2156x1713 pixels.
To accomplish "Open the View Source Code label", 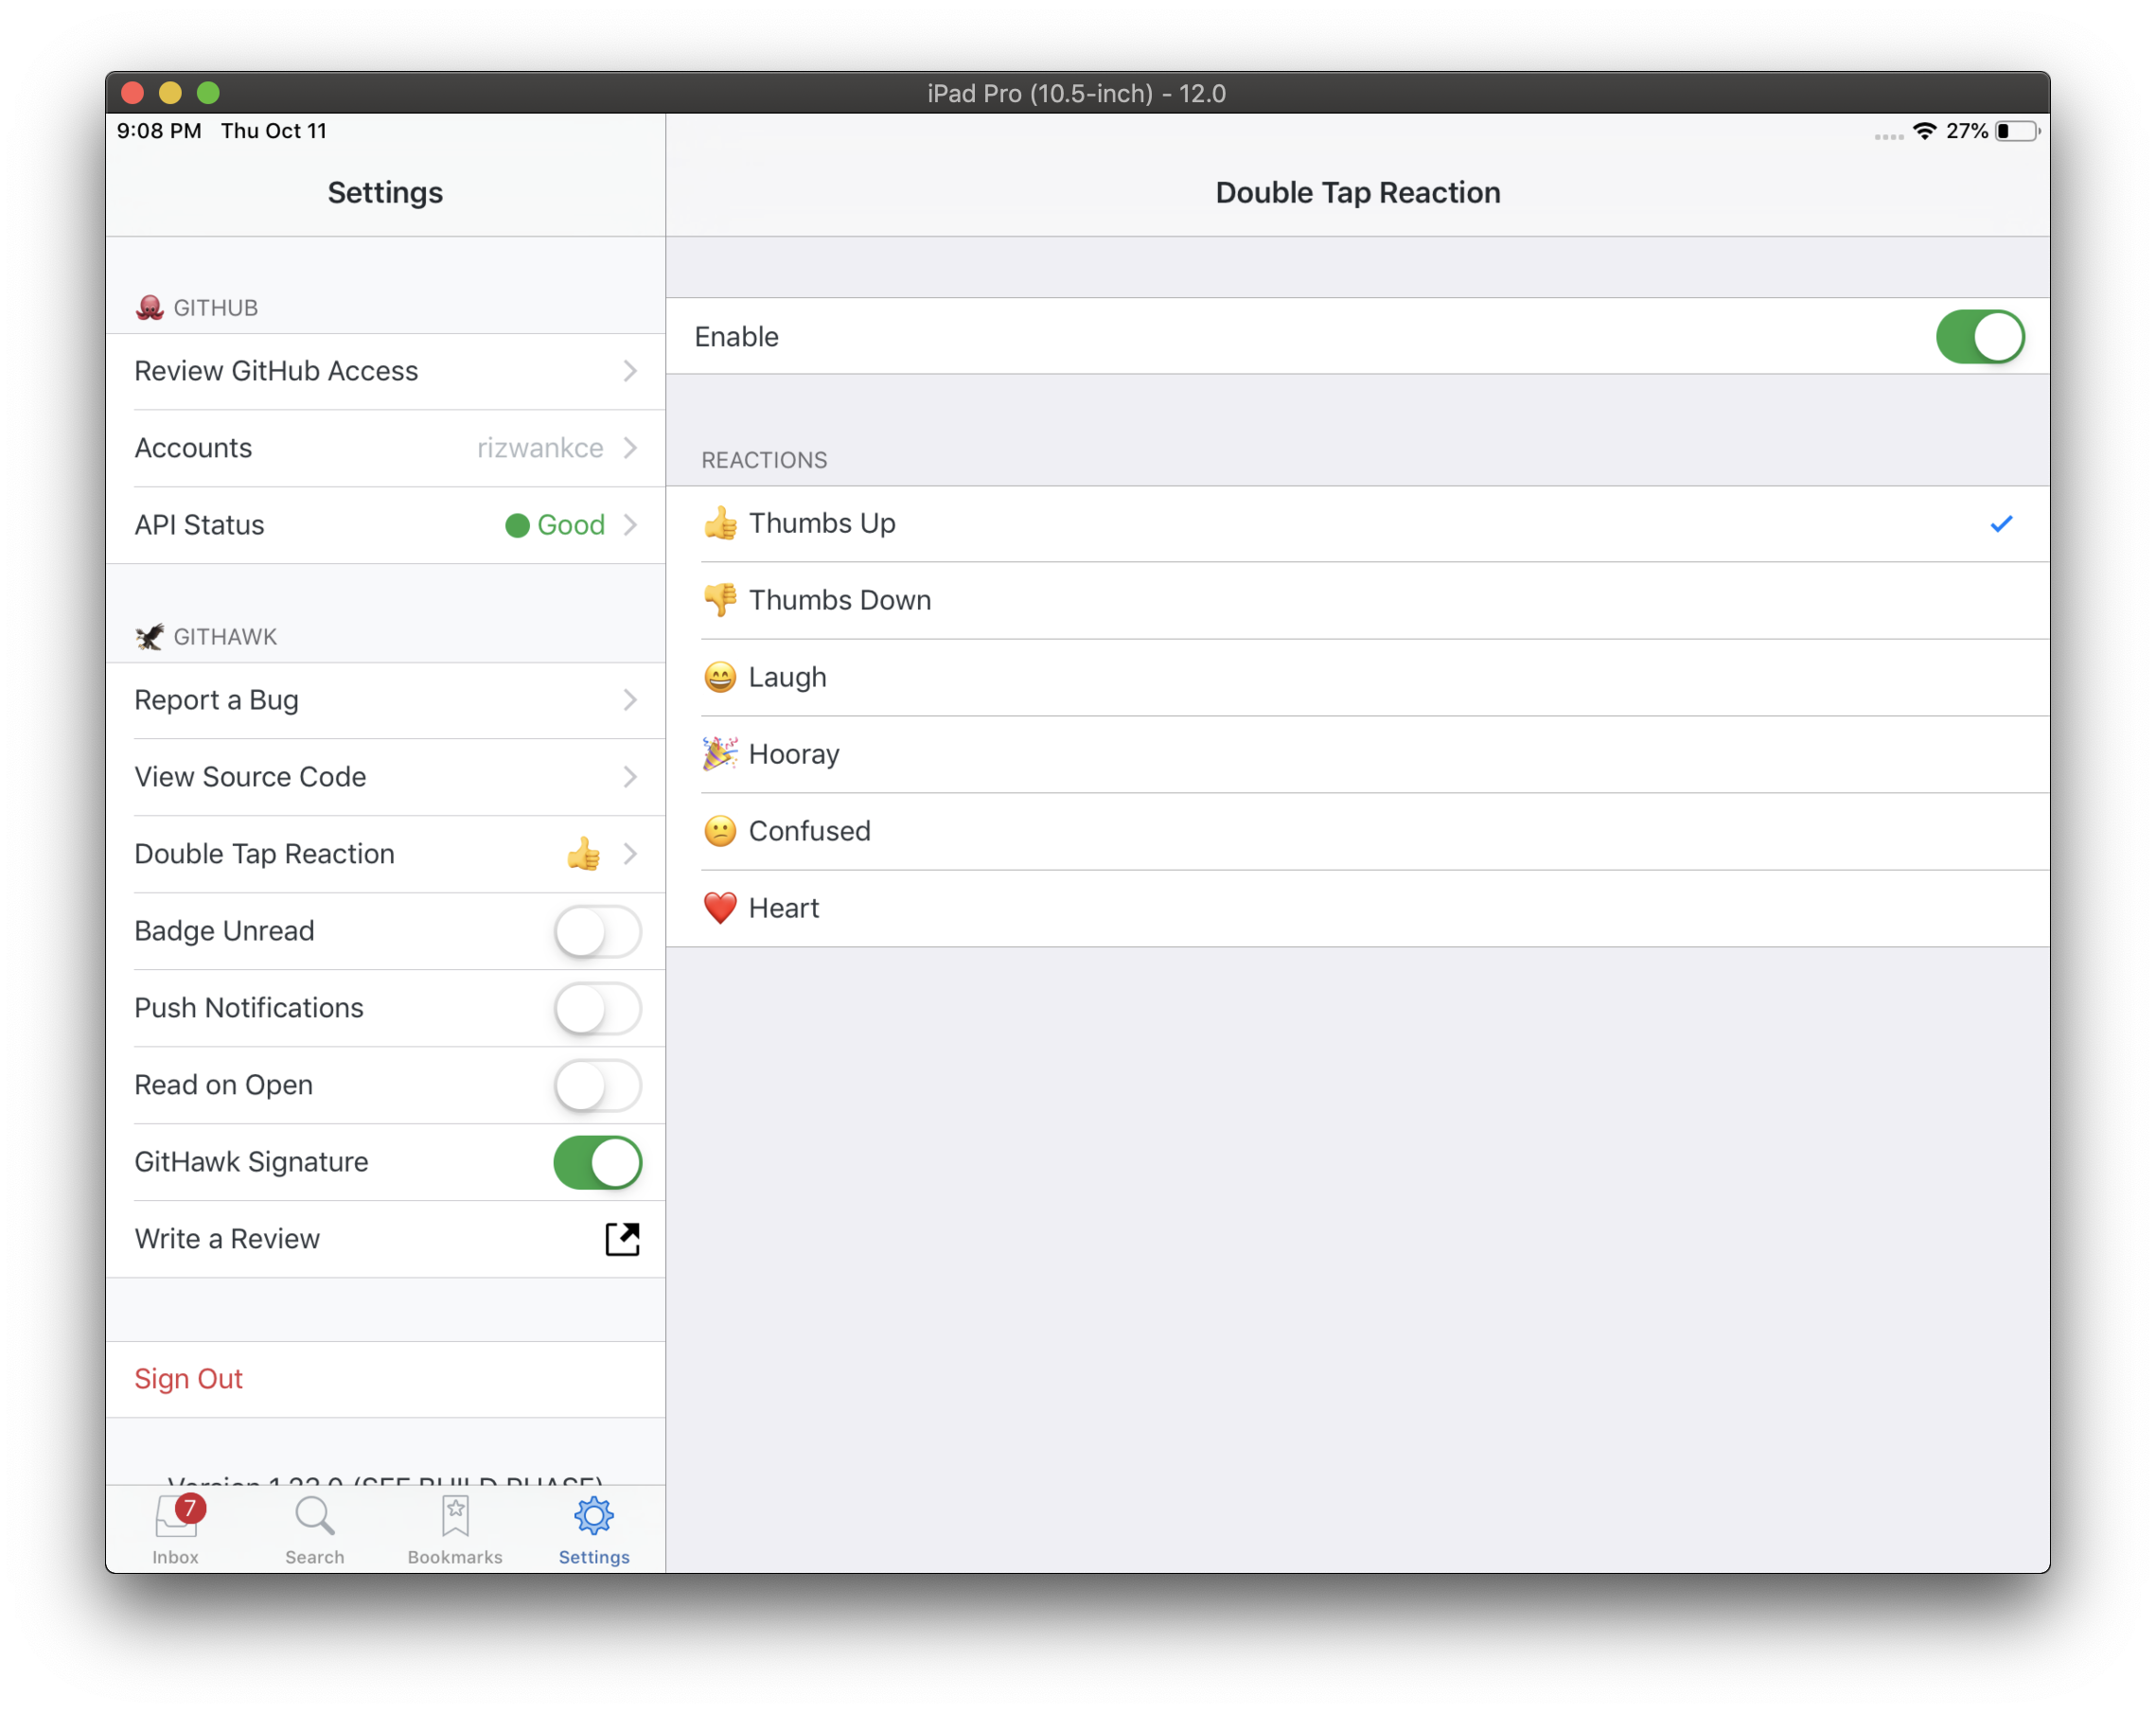I will [x=250, y=777].
